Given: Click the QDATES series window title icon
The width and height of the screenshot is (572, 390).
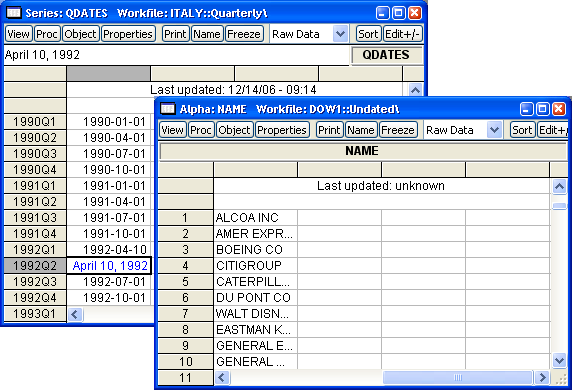Looking at the screenshot, I should (14, 13).
